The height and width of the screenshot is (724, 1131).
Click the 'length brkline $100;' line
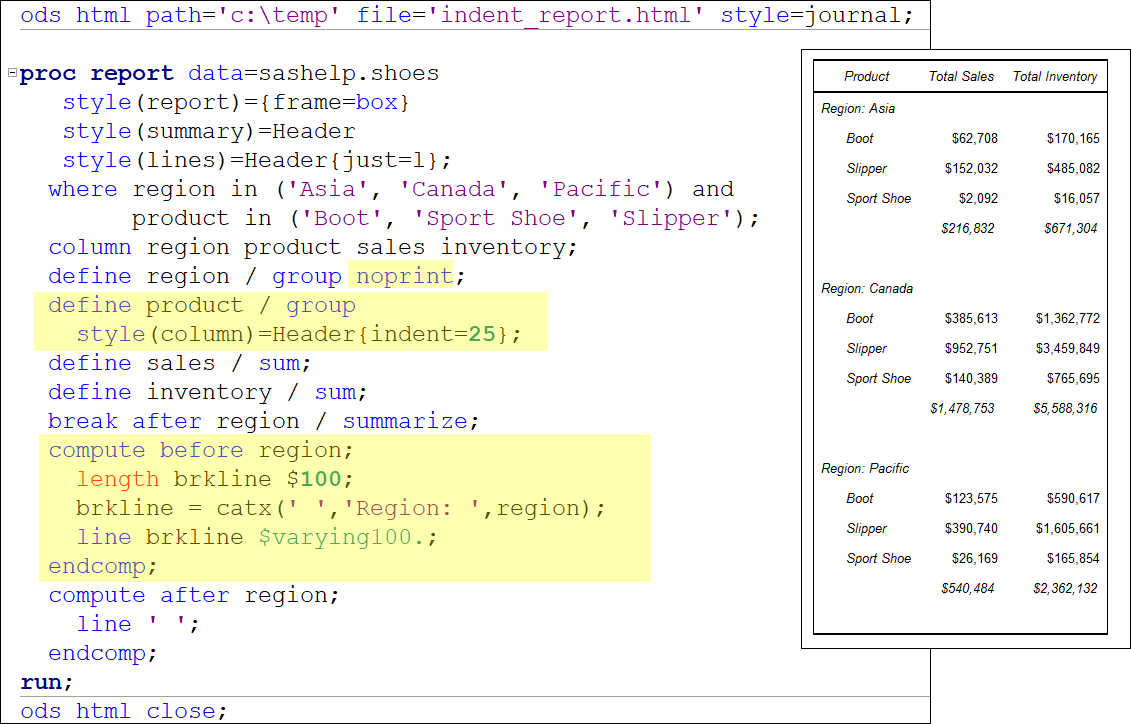pos(215,479)
